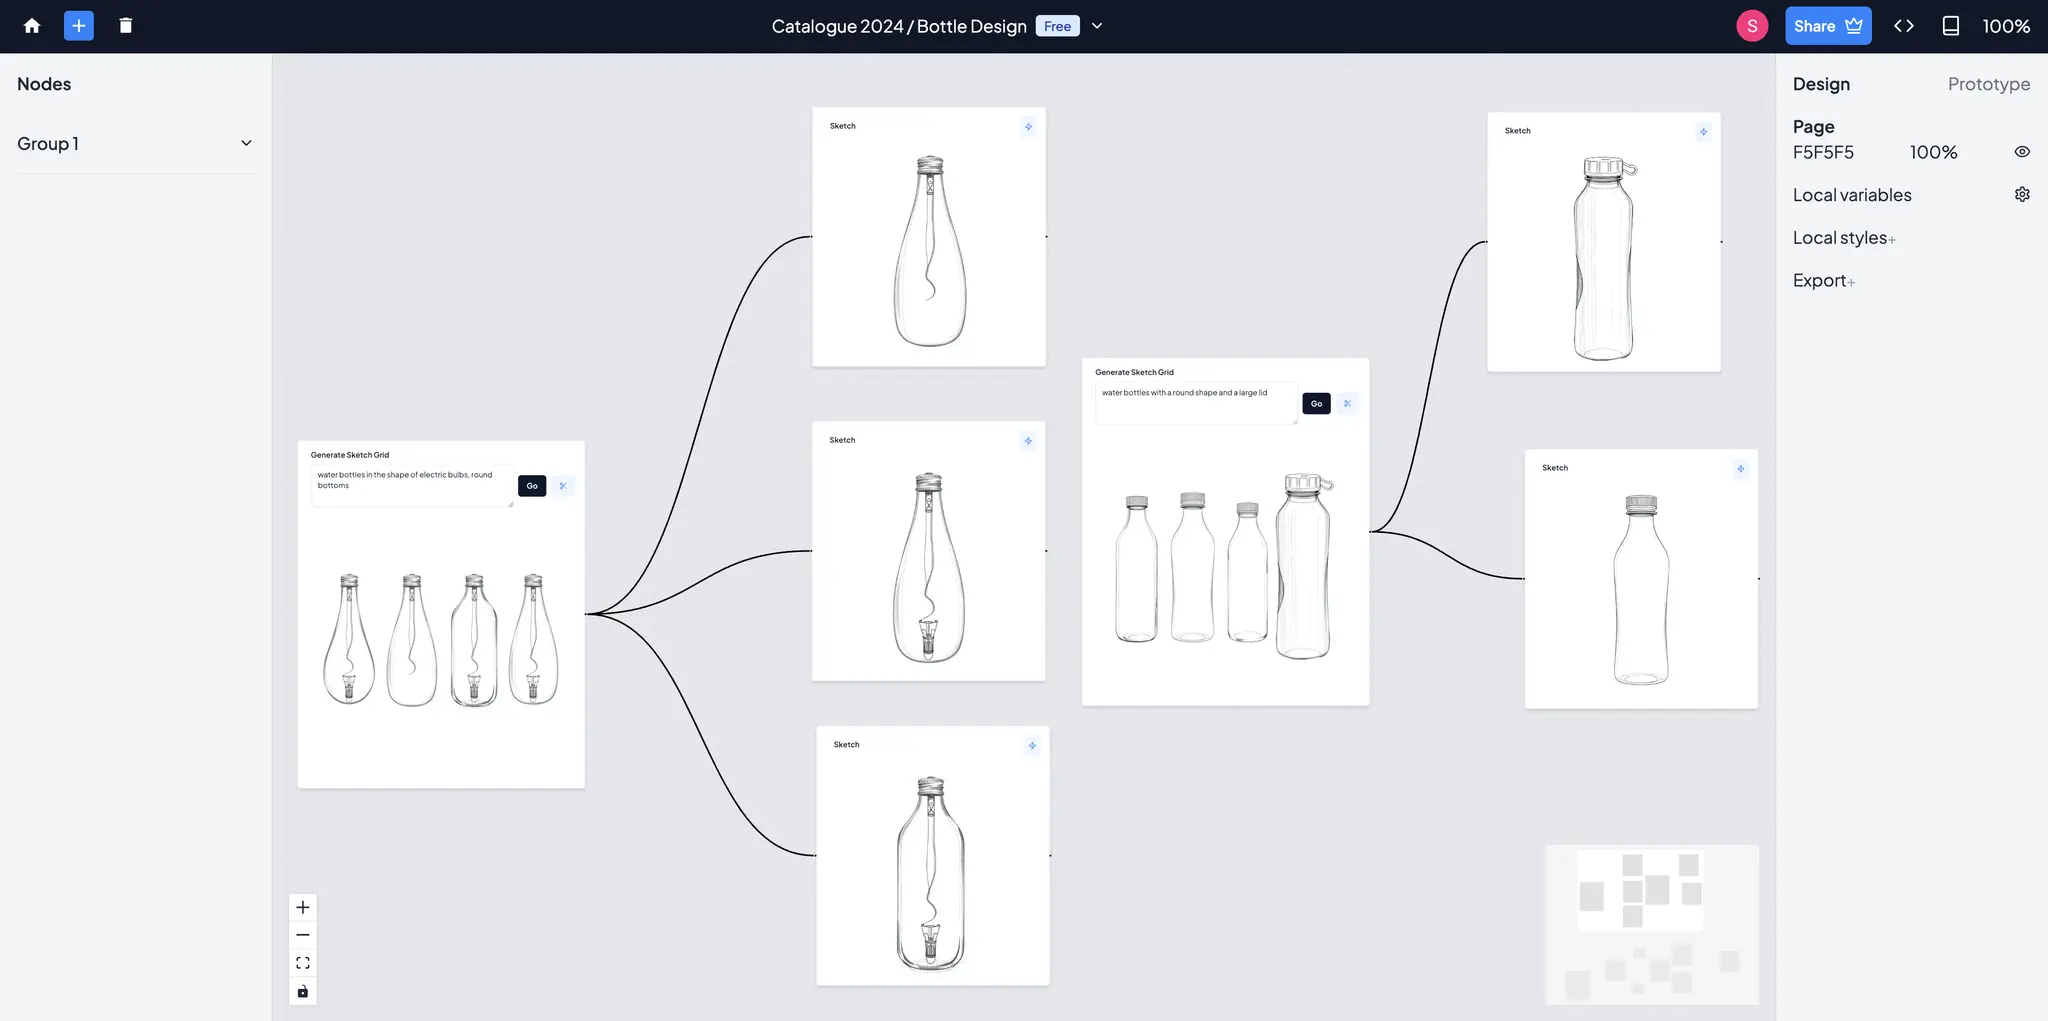Expand the Group 1 chevron
The image size is (2048, 1021).
click(246, 143)
